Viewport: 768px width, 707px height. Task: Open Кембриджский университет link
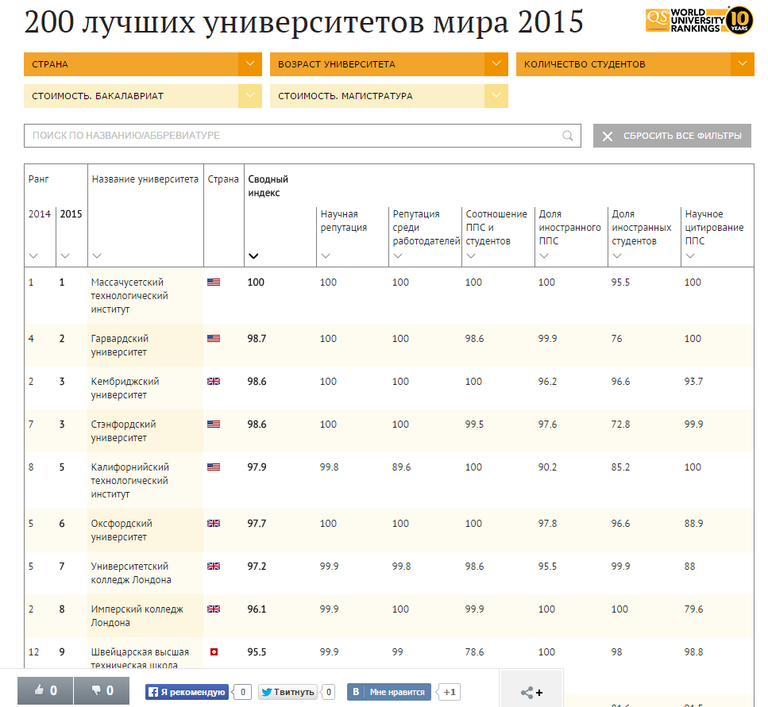125,388
